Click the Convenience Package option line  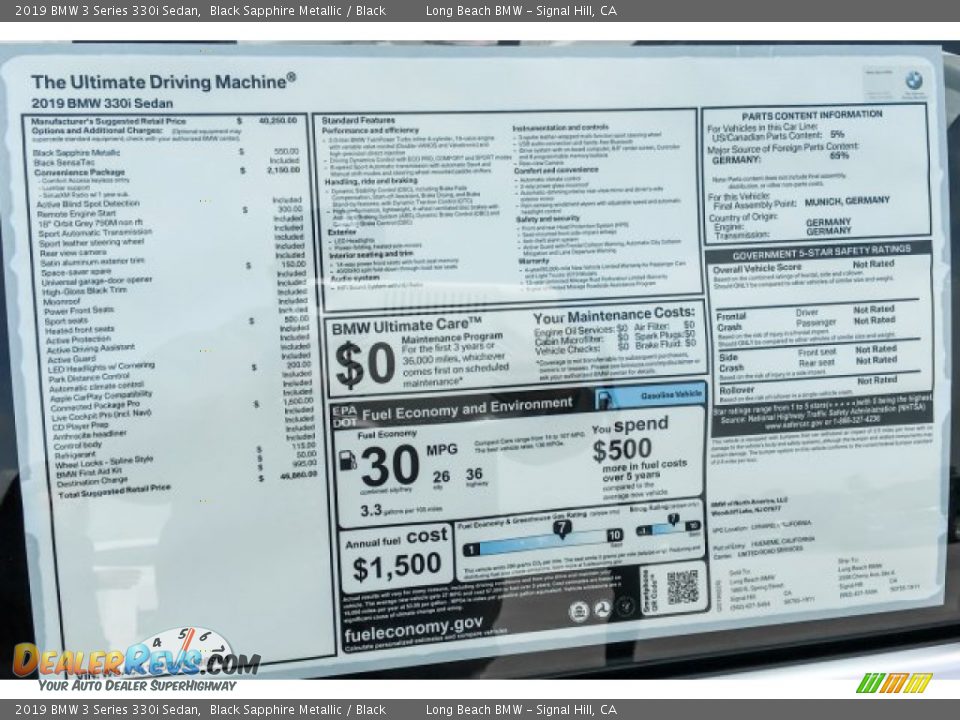79,172
